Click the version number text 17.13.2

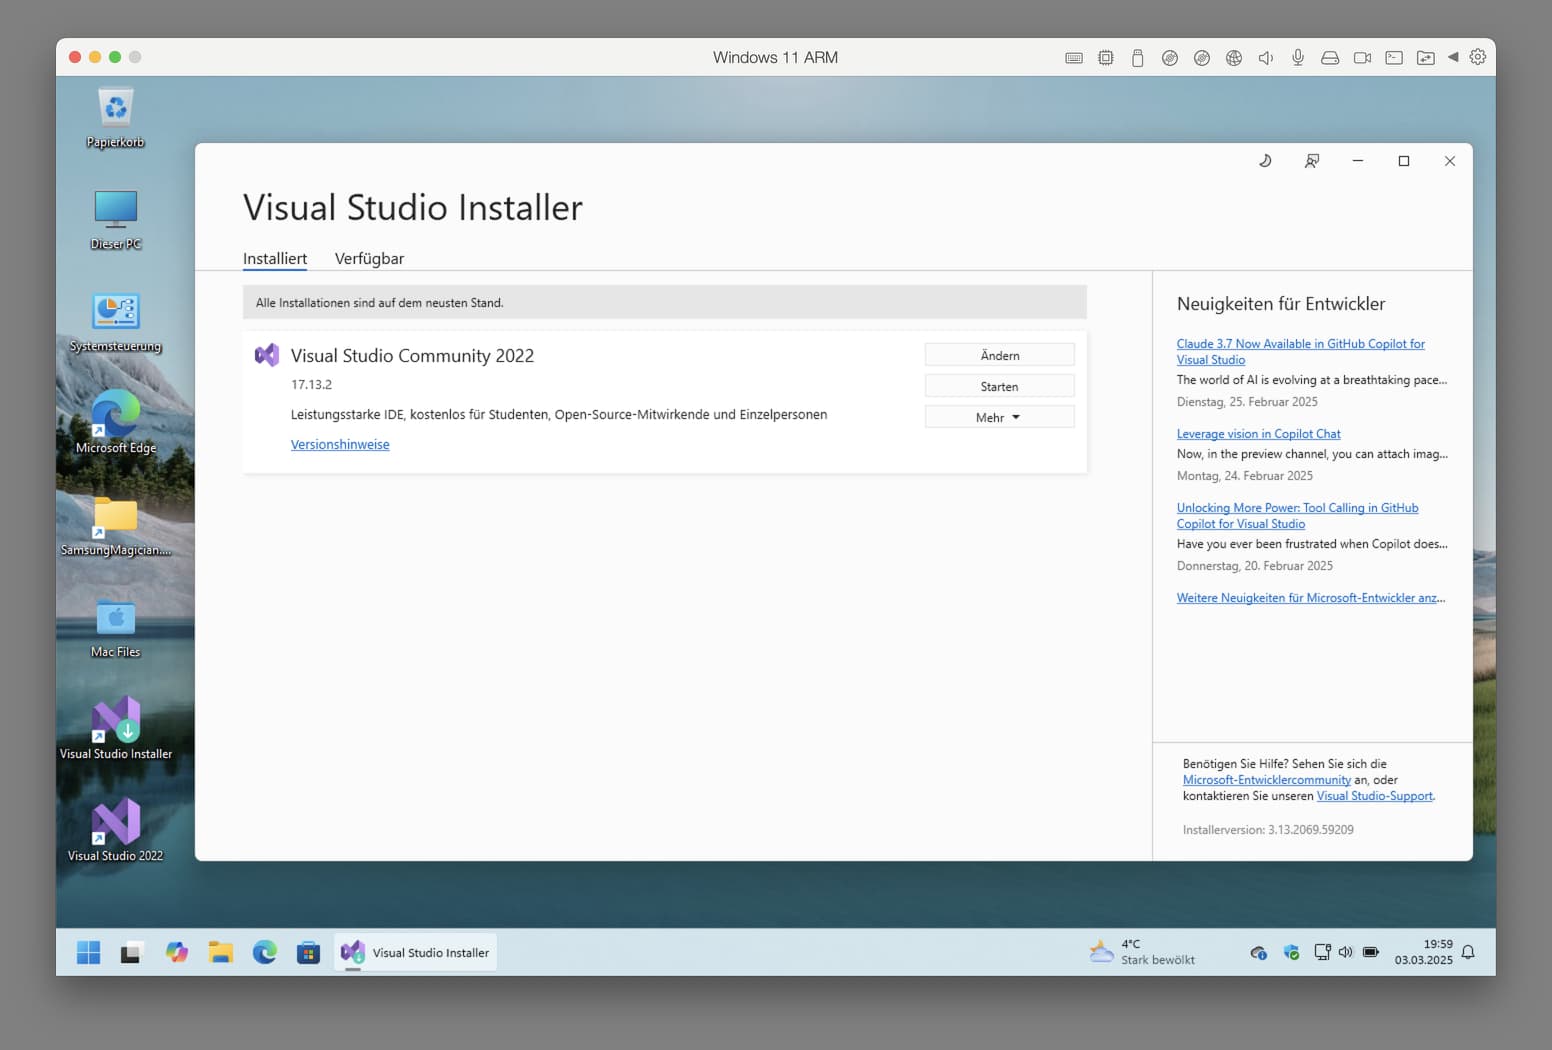click(311, 385)
